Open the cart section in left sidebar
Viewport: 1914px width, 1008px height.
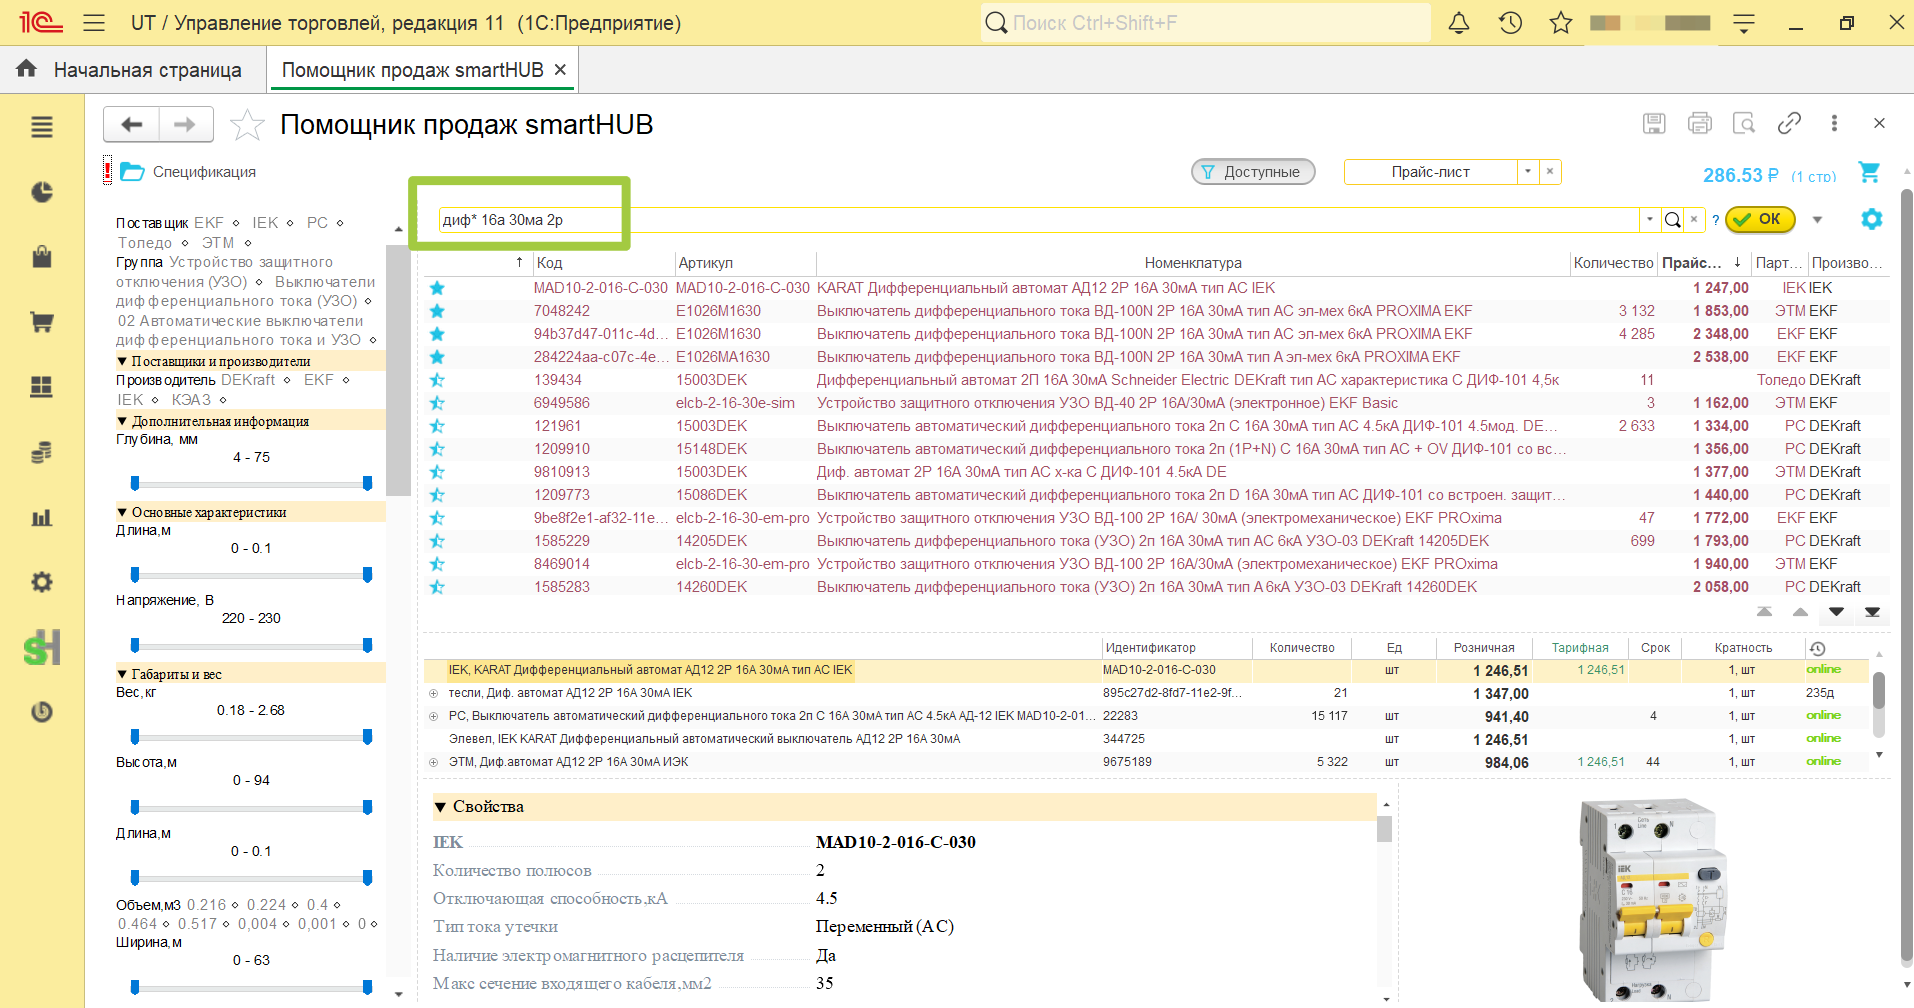(x=41, y=322)
